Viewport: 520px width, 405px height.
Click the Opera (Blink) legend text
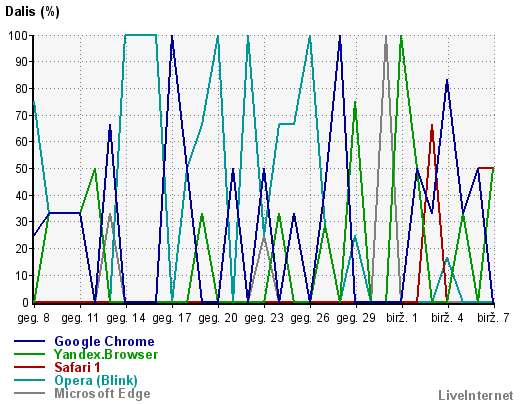coord(96,381)
